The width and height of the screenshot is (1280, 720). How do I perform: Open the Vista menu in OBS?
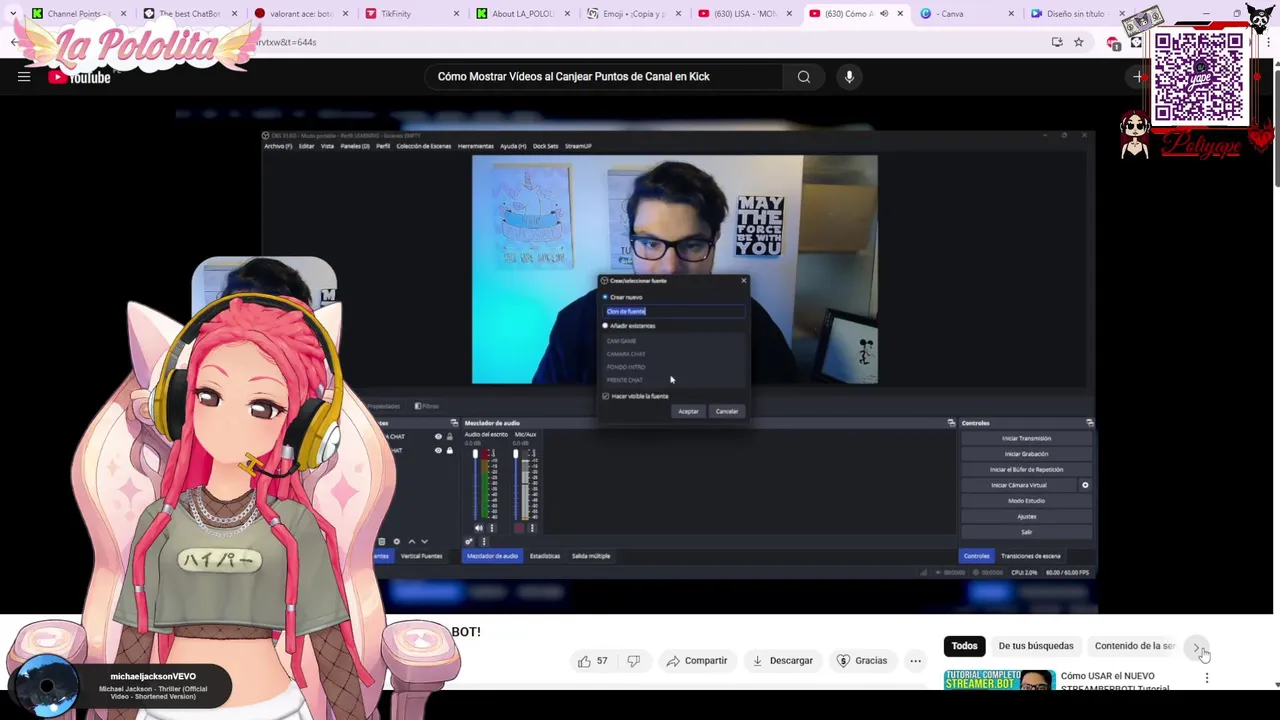point(327,146)
